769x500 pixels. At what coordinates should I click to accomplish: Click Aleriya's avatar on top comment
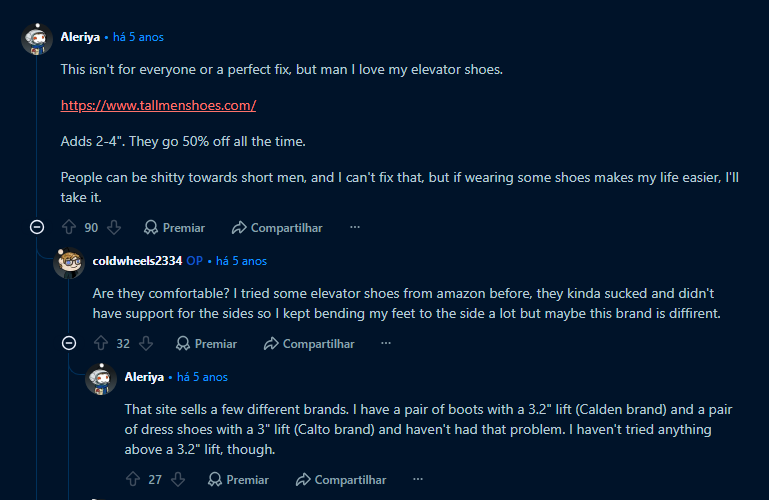point(37,39)
